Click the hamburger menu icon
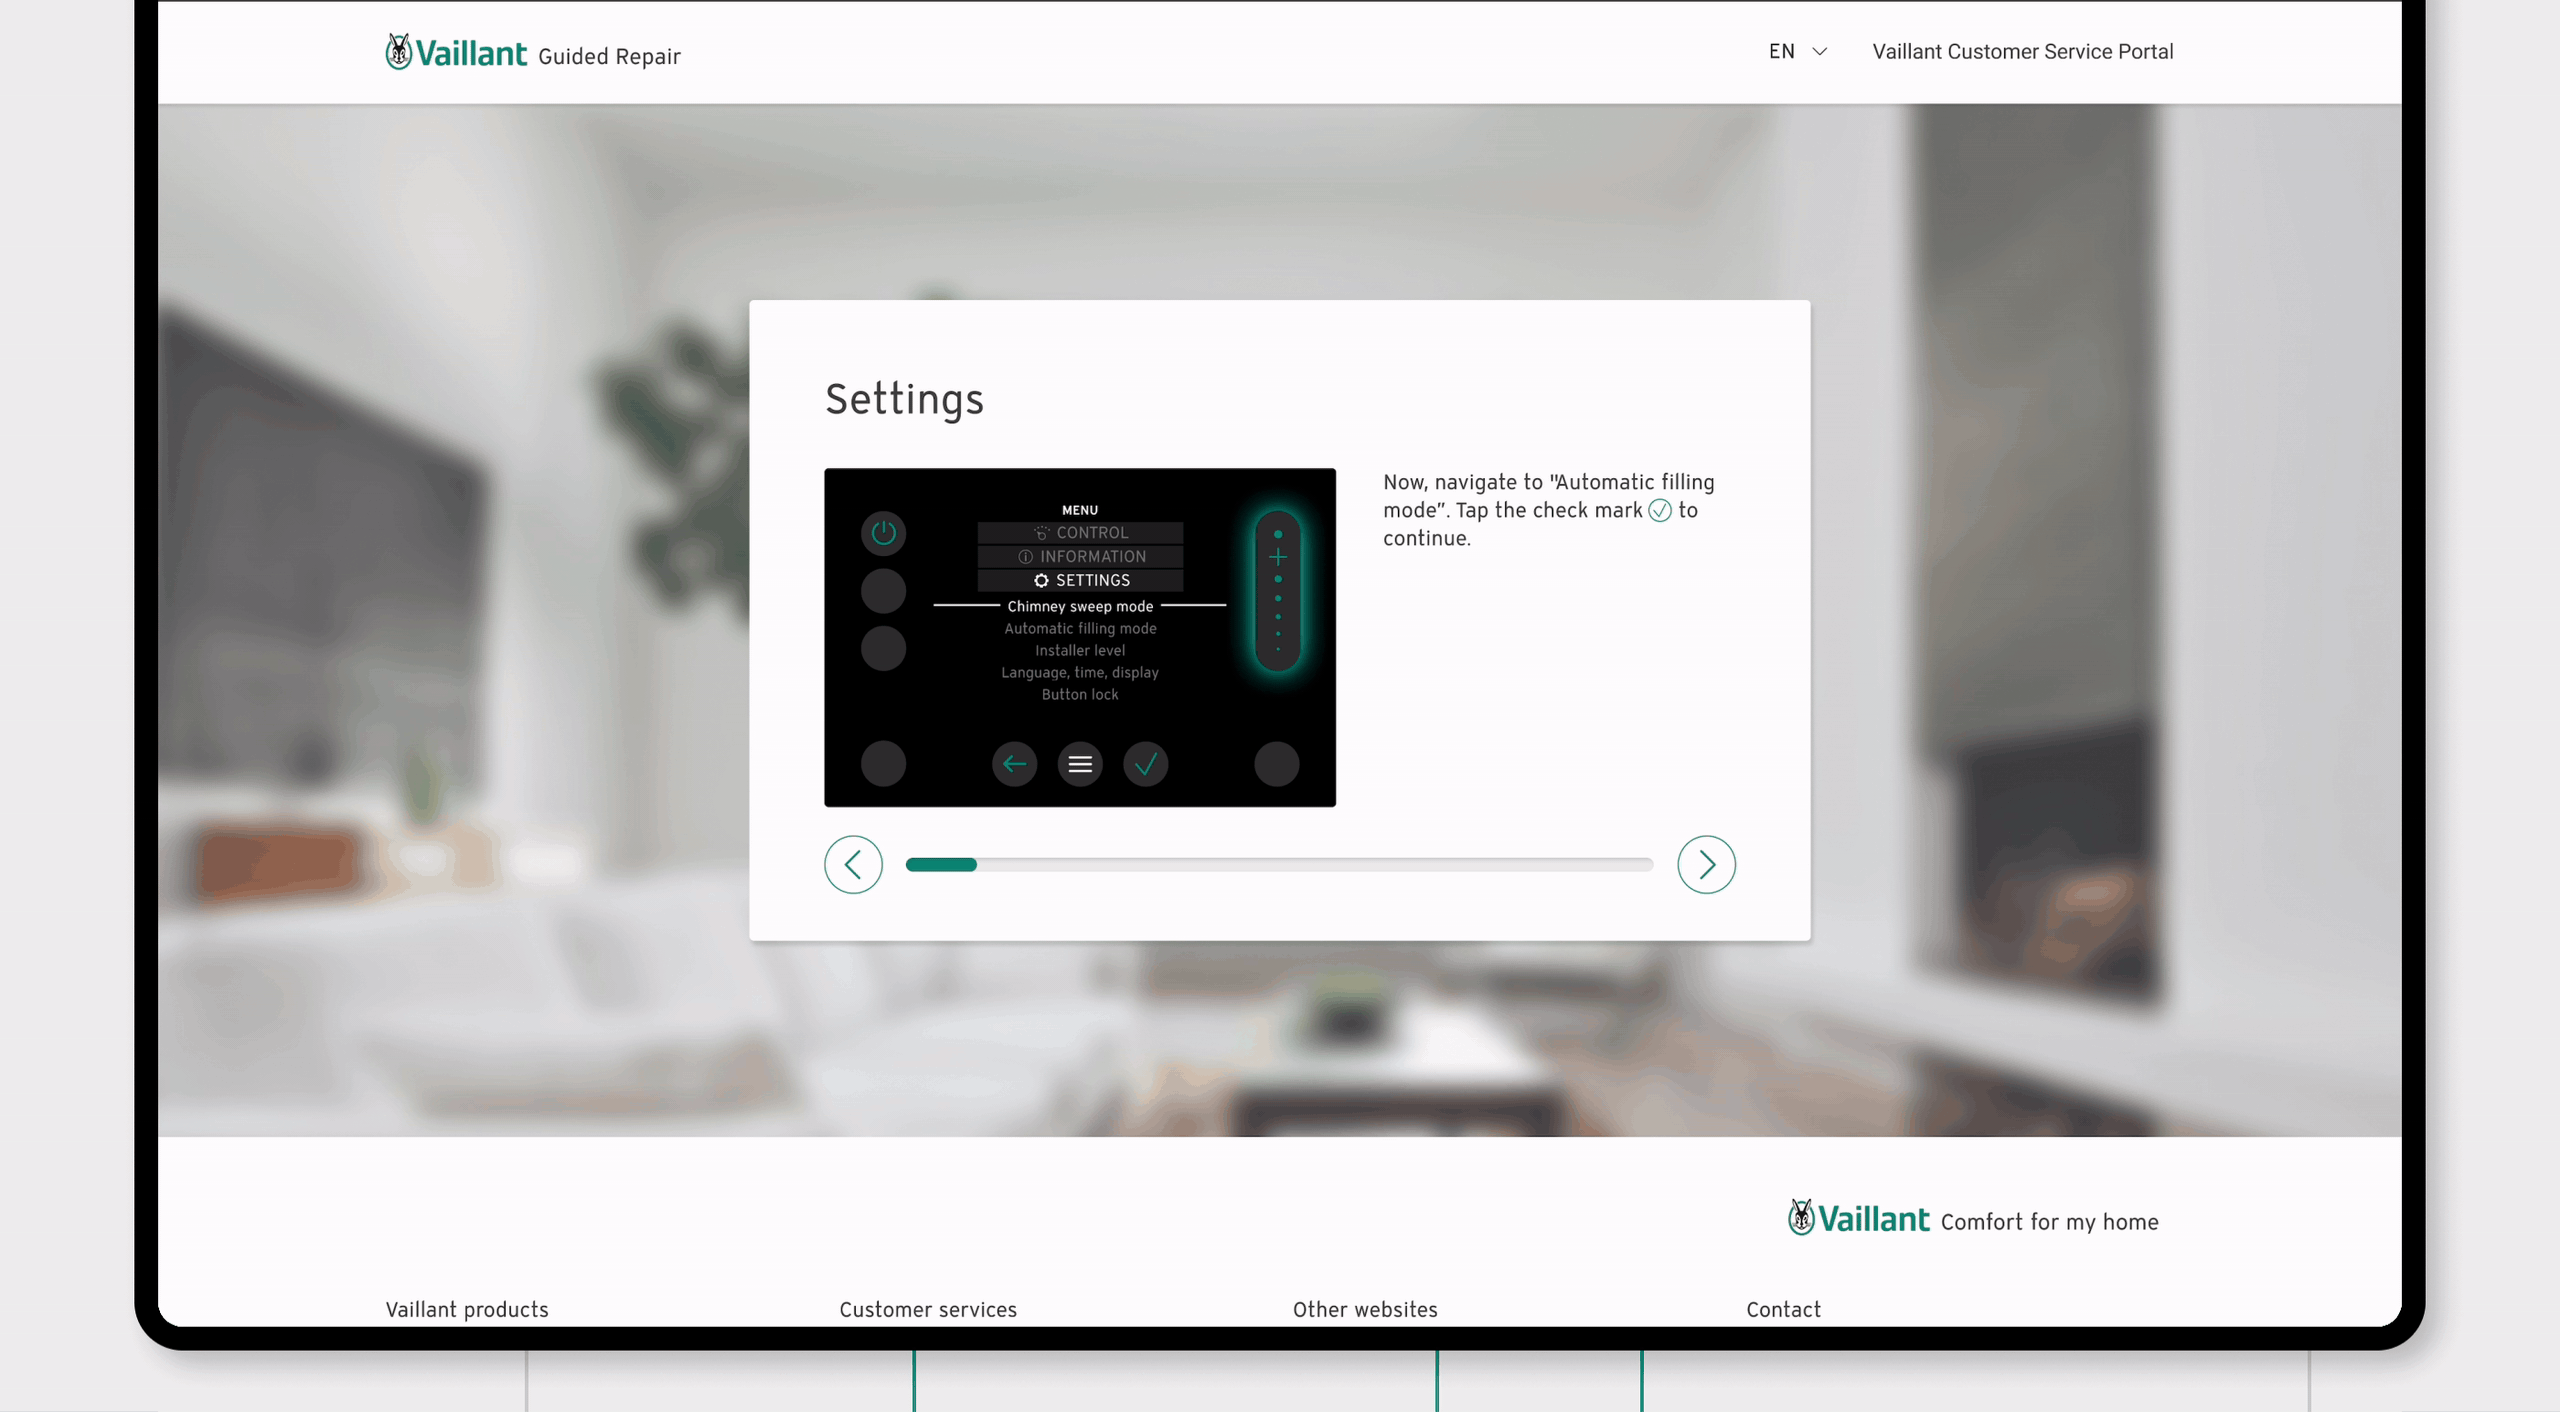This screenshot has width=2560, height=1412. [x=1079, y=763]
